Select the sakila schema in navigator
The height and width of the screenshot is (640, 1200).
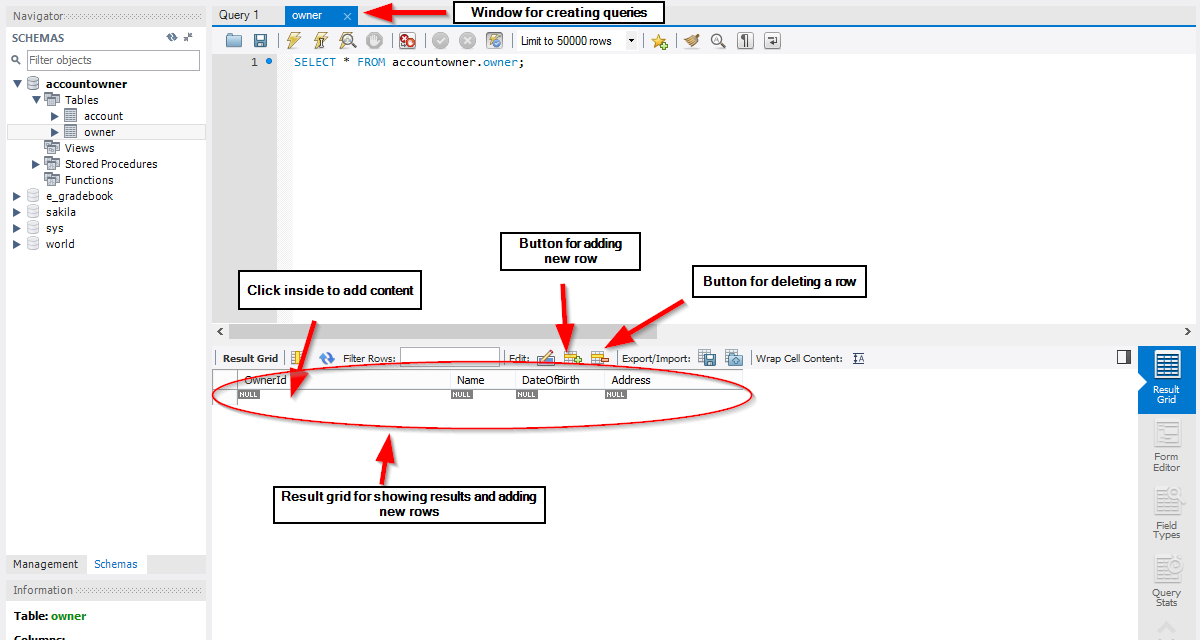(60, 212)
